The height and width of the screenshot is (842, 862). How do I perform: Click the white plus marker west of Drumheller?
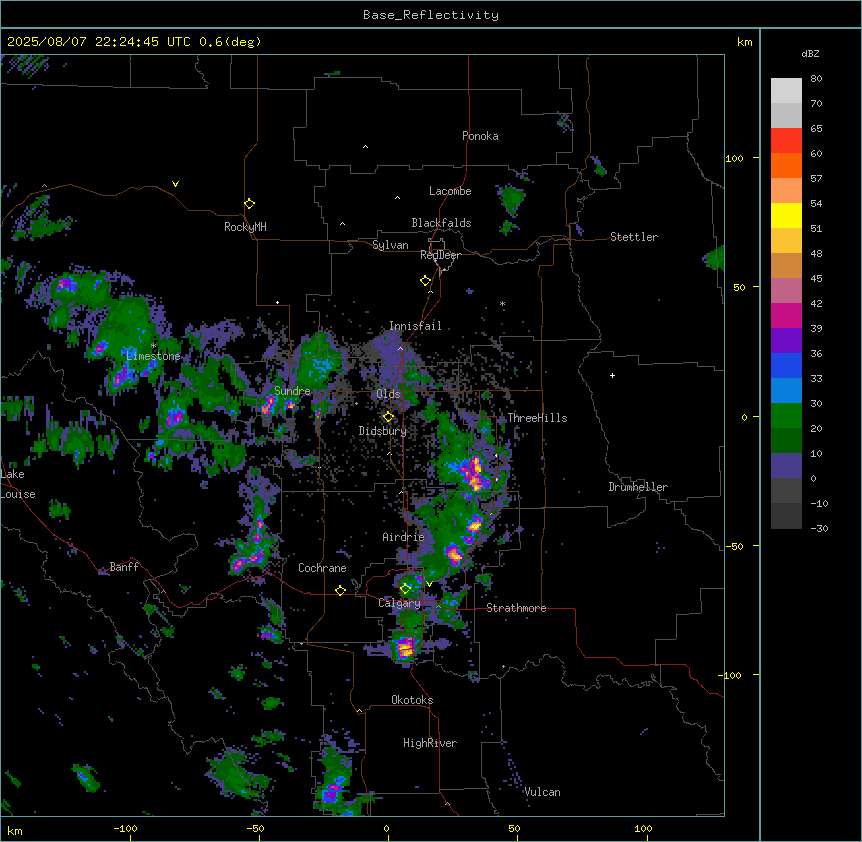(x=612, y=375)
